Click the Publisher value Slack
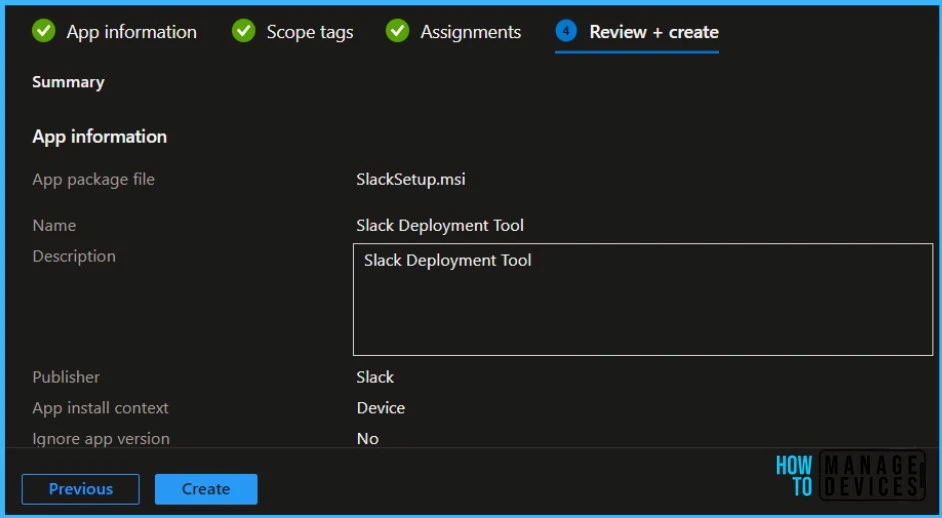The height and width of the screenshot is (518, 942). pyautogui.click(x=375, y=377)
